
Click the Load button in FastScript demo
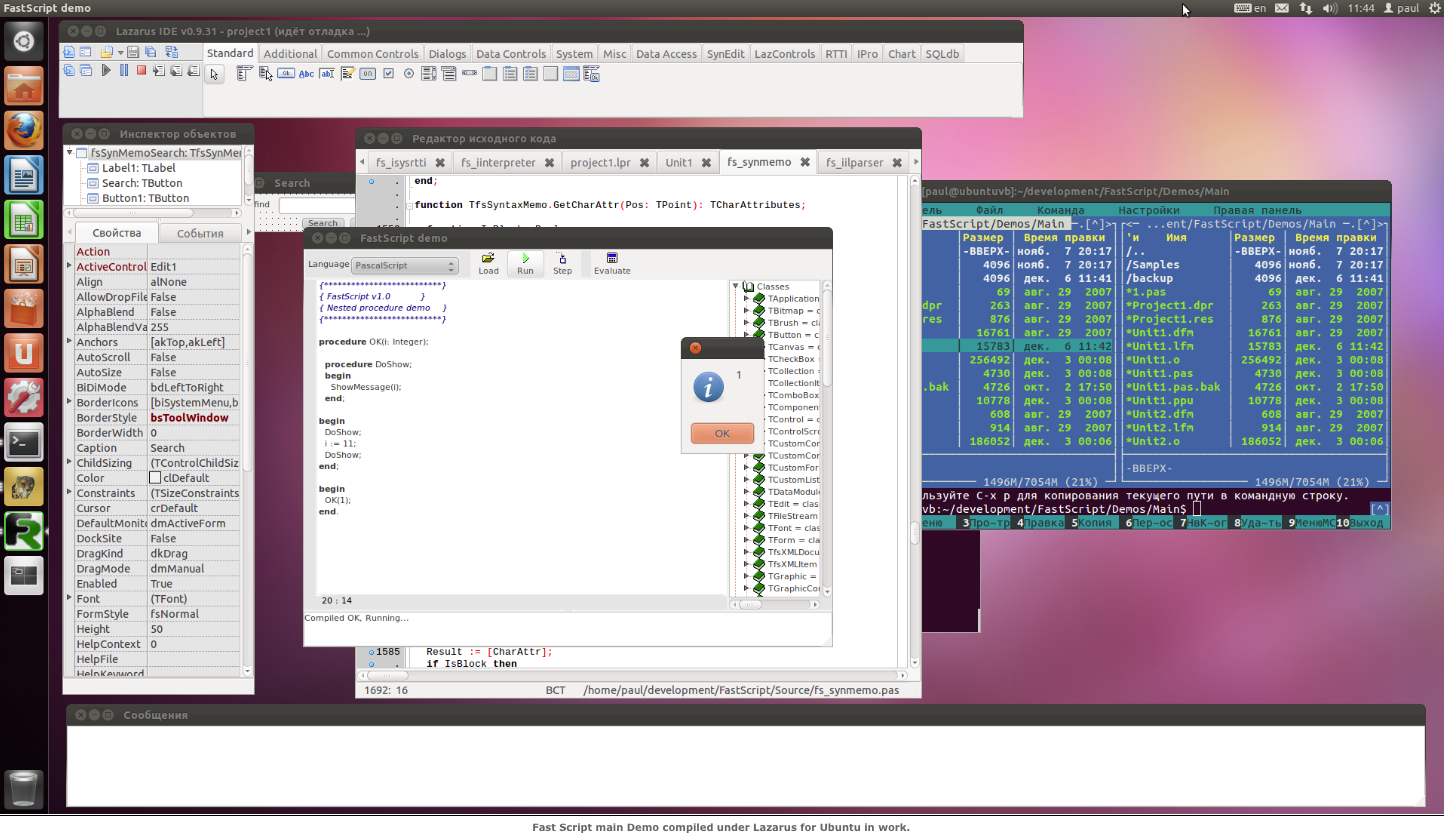[488, 264]
